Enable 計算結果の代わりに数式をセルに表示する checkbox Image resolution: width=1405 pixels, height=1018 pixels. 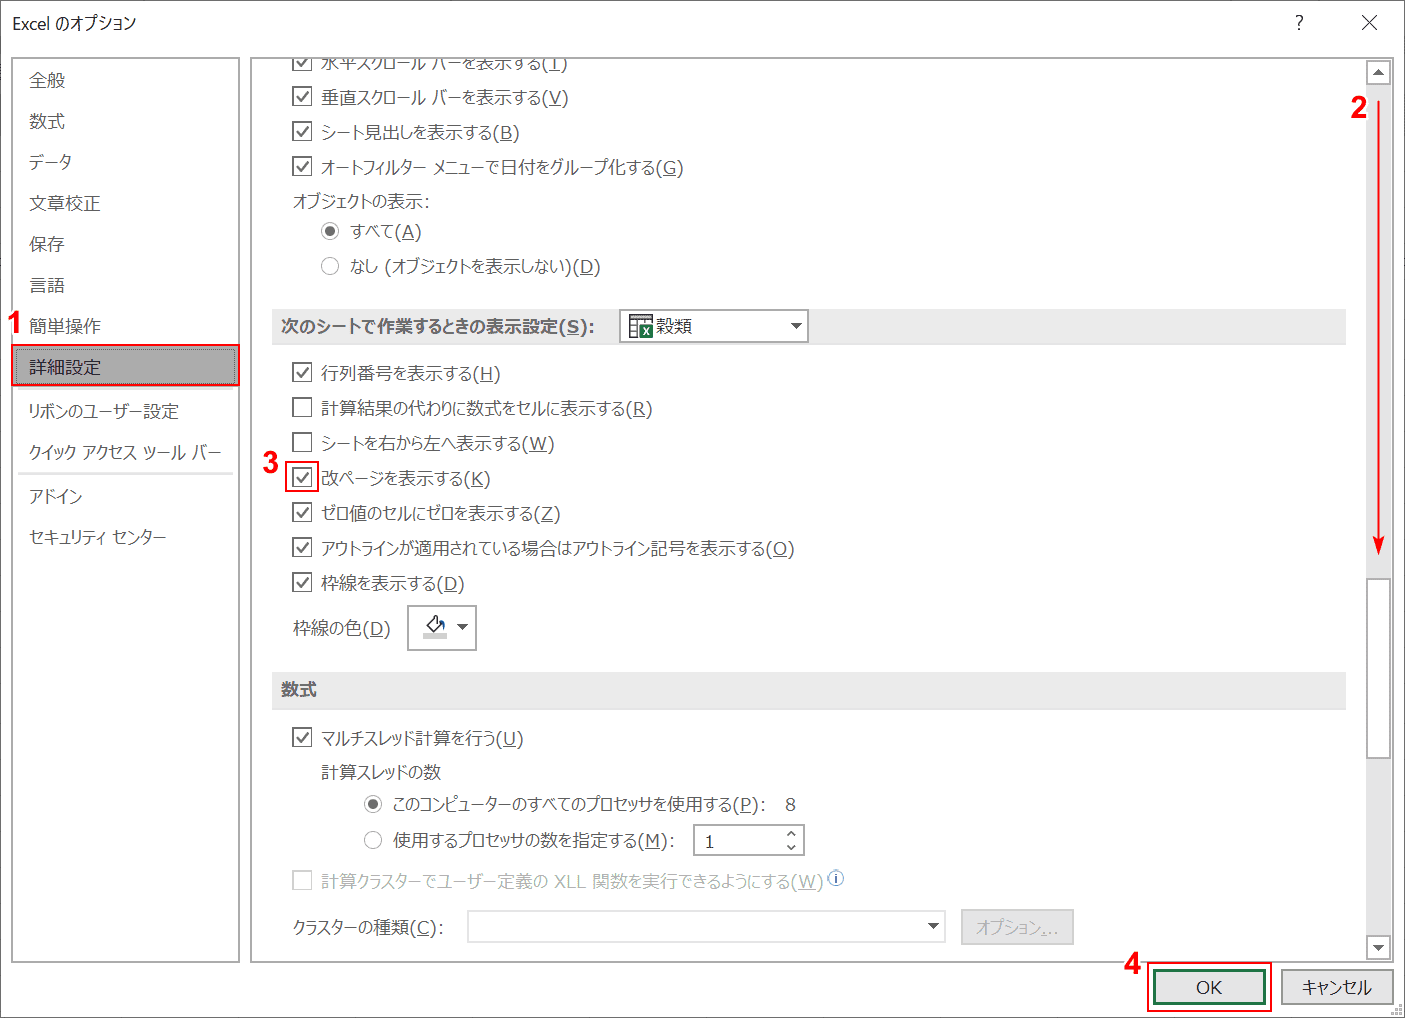(x=302, y=408)
